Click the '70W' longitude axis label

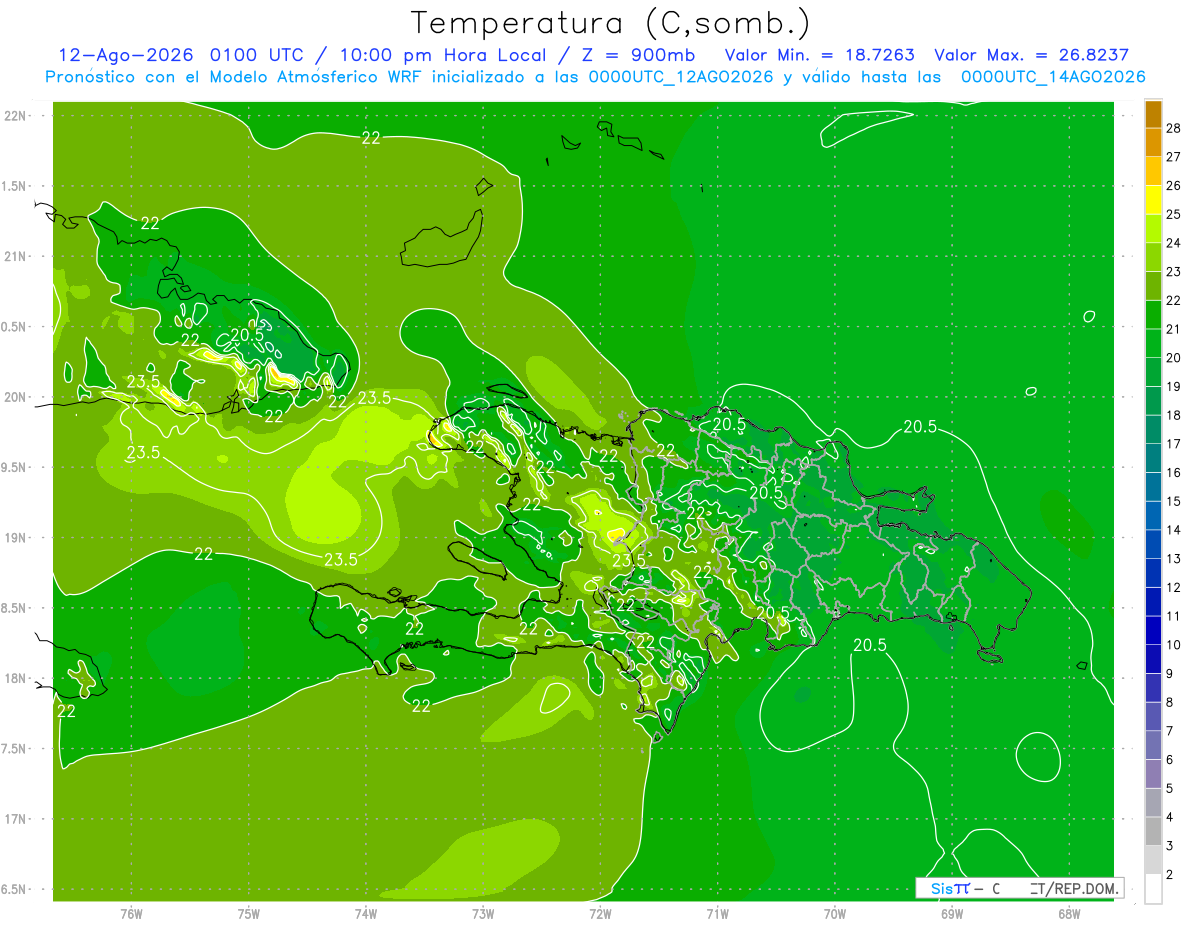coord(835,914)
